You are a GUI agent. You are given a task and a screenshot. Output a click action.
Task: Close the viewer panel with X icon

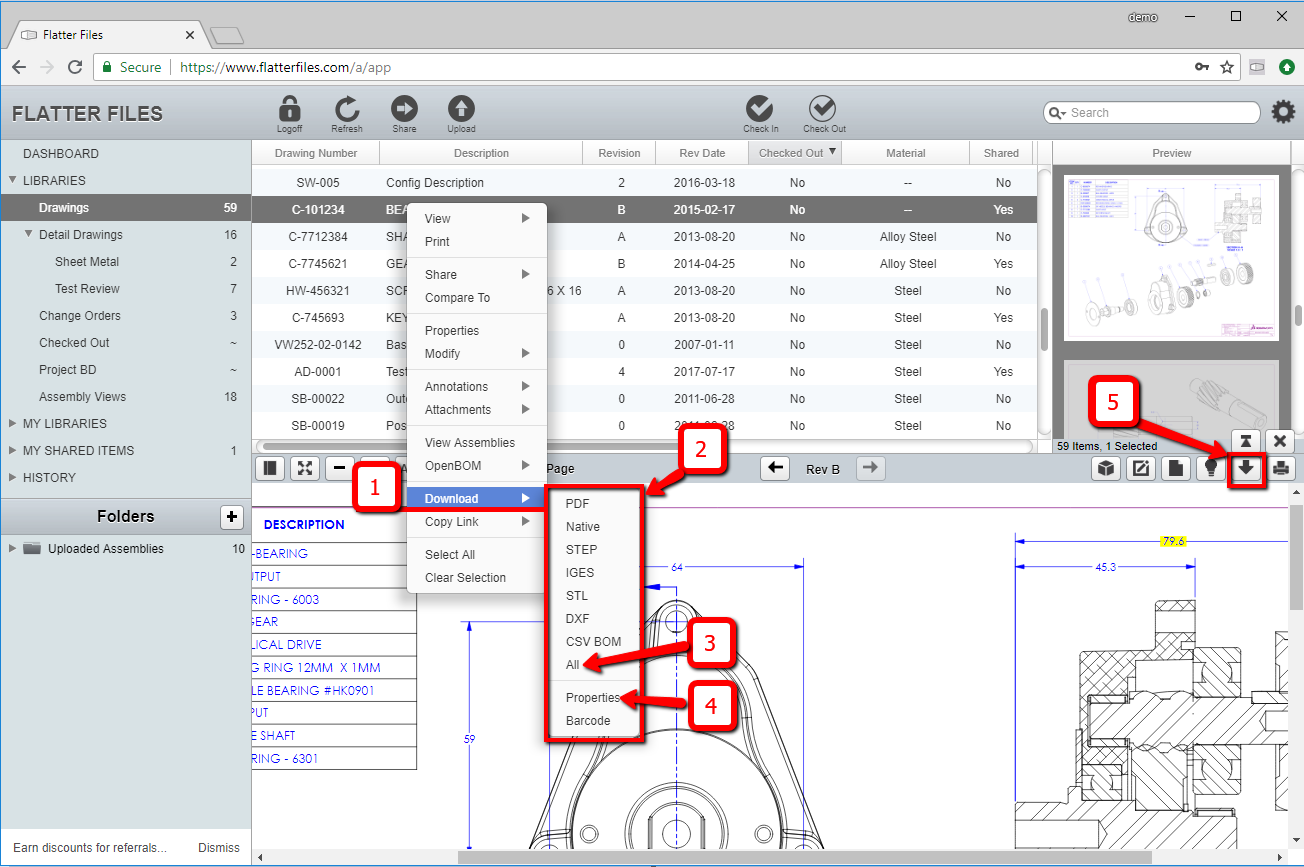(x=1281, y=441)
